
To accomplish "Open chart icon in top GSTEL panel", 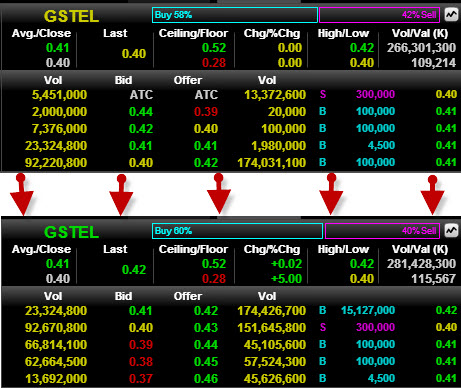I will tap(451, 15).
